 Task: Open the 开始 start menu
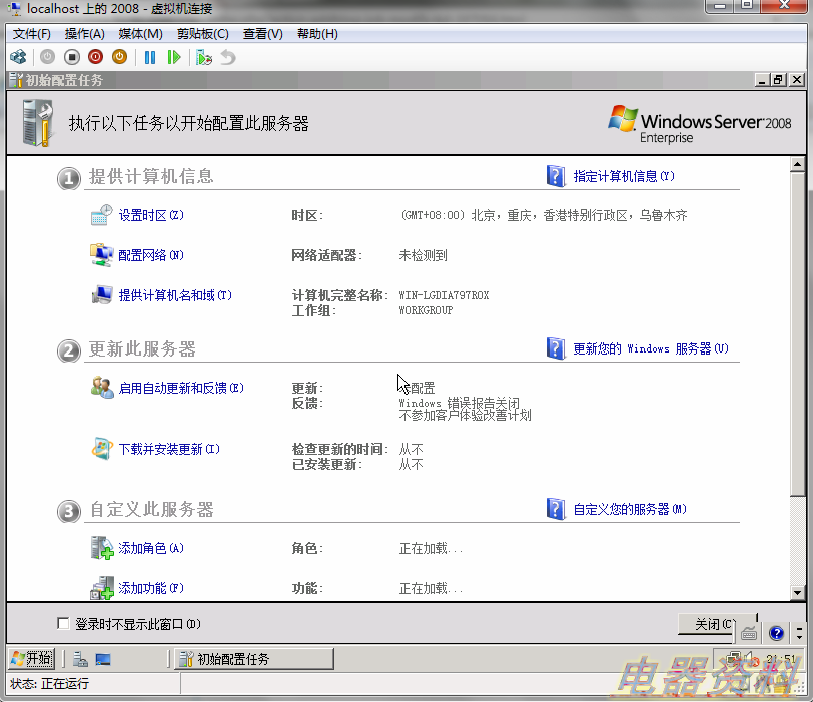[31, 658]
